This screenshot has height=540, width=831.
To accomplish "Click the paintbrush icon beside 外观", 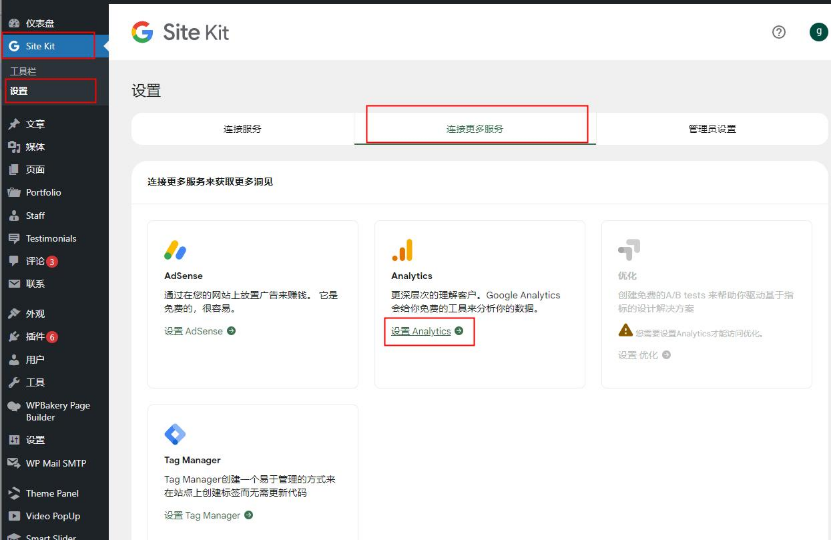I will (x=14, y=314).
